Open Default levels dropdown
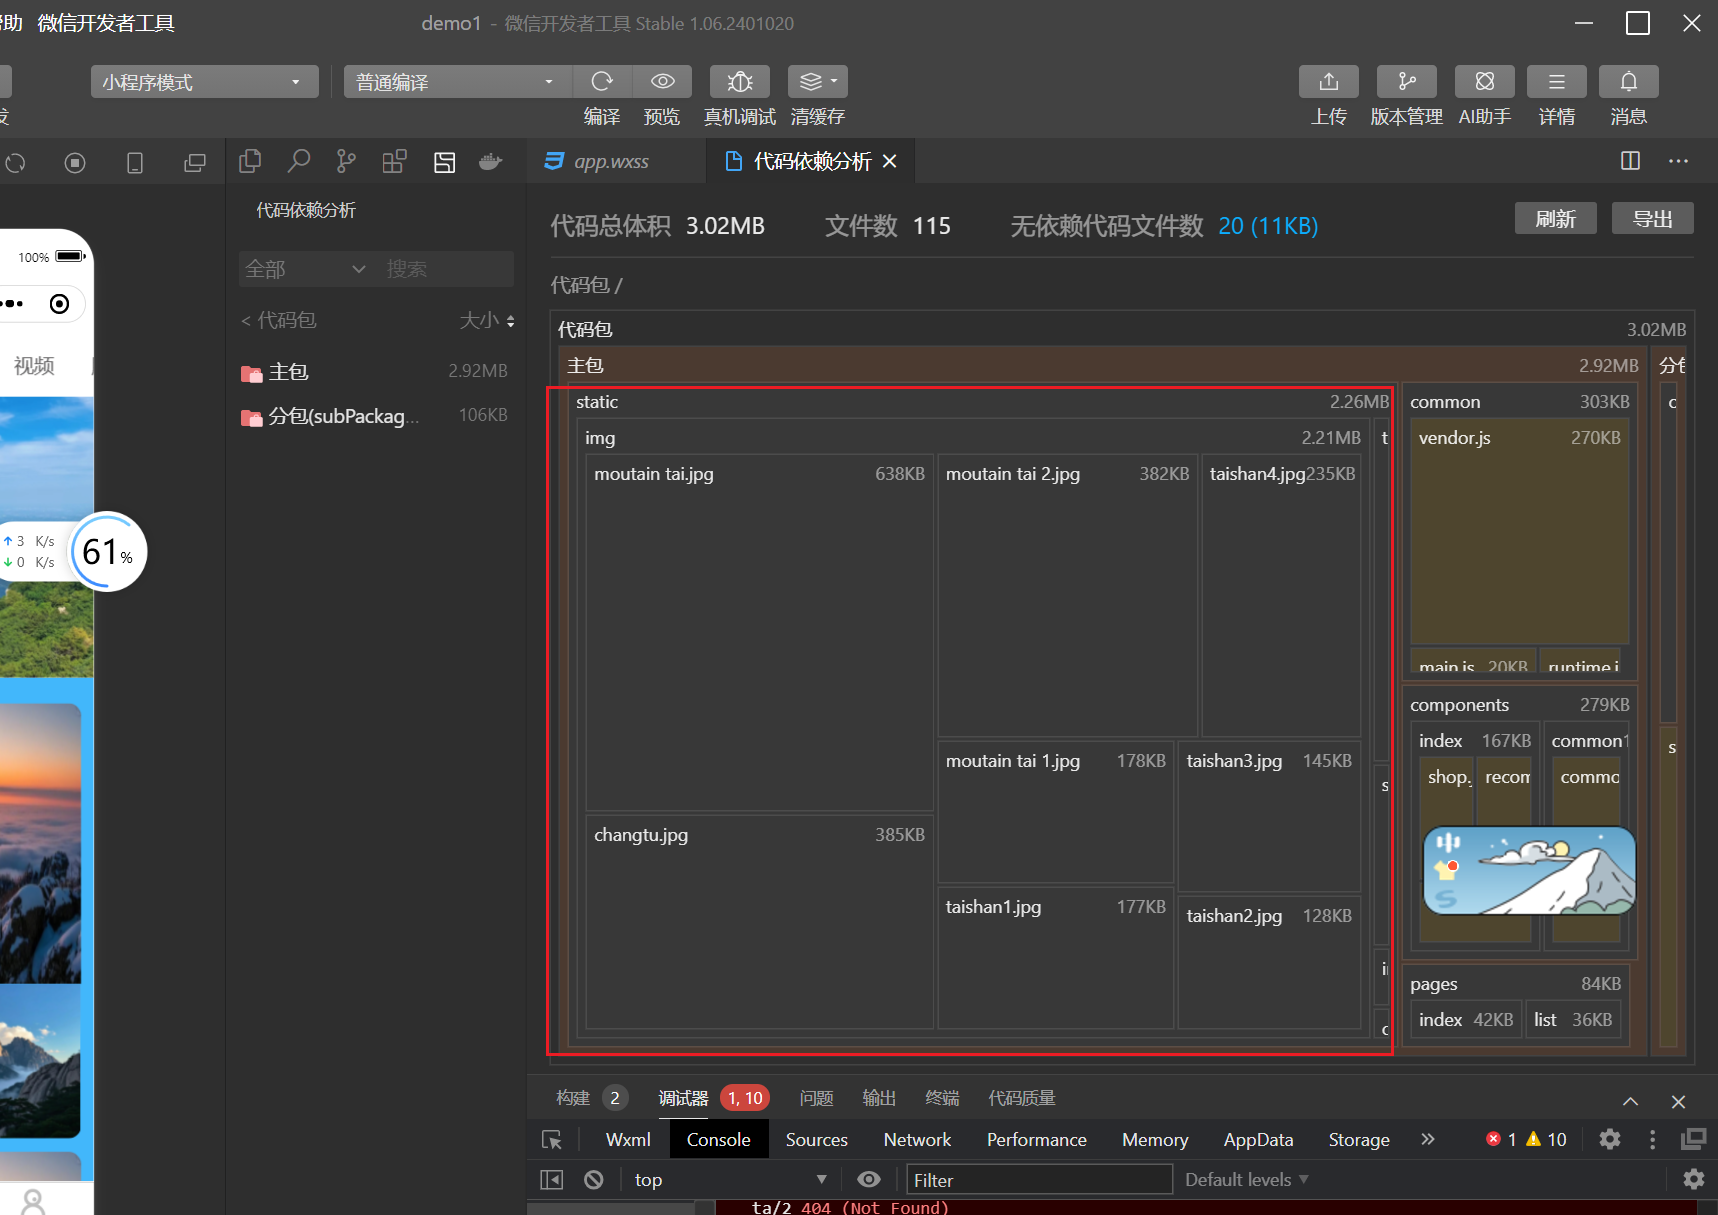Image resolution: width=1718 pixels, height=1215 pixels. click(1247, 1180)
